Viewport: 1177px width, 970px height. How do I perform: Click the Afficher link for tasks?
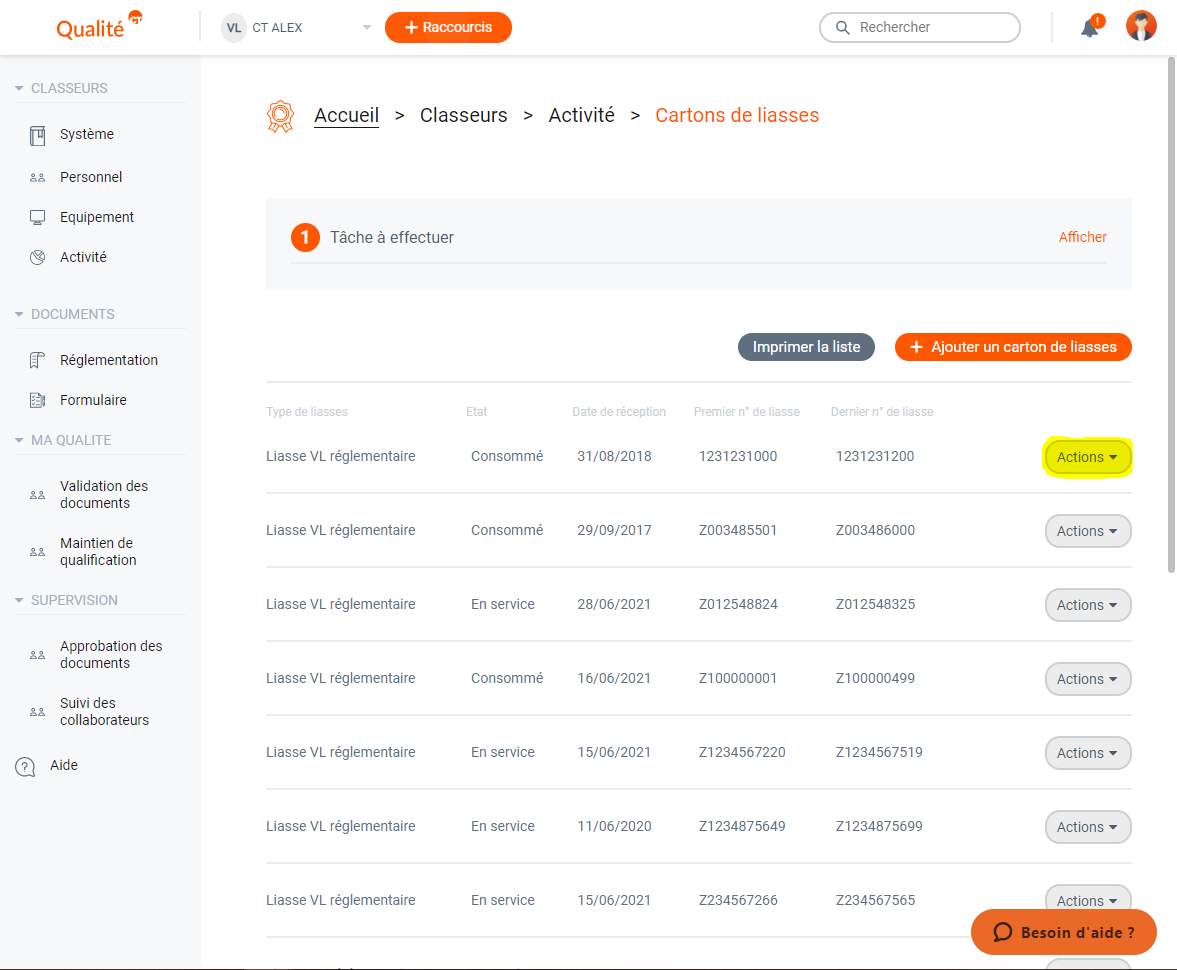[x=1082, y=237]
